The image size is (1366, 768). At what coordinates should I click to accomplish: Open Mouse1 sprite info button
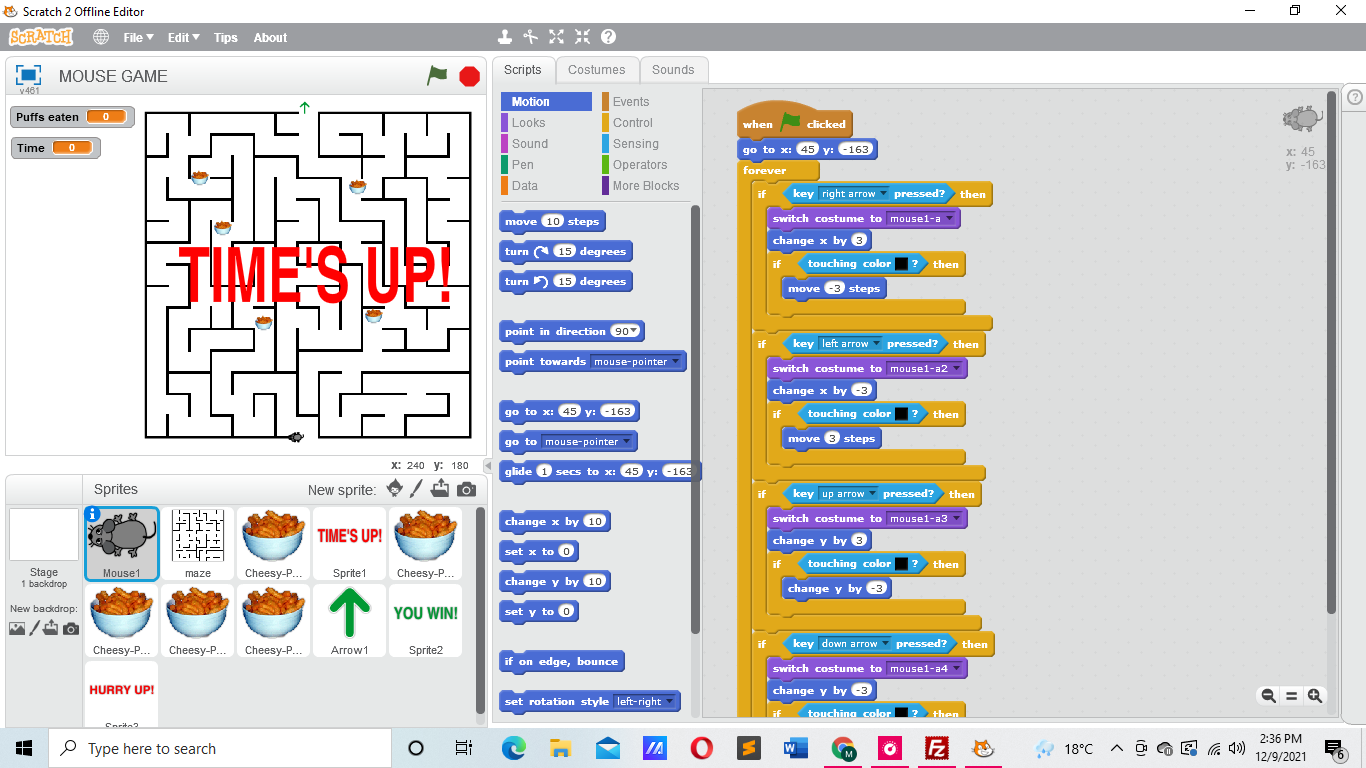[93, 514]
